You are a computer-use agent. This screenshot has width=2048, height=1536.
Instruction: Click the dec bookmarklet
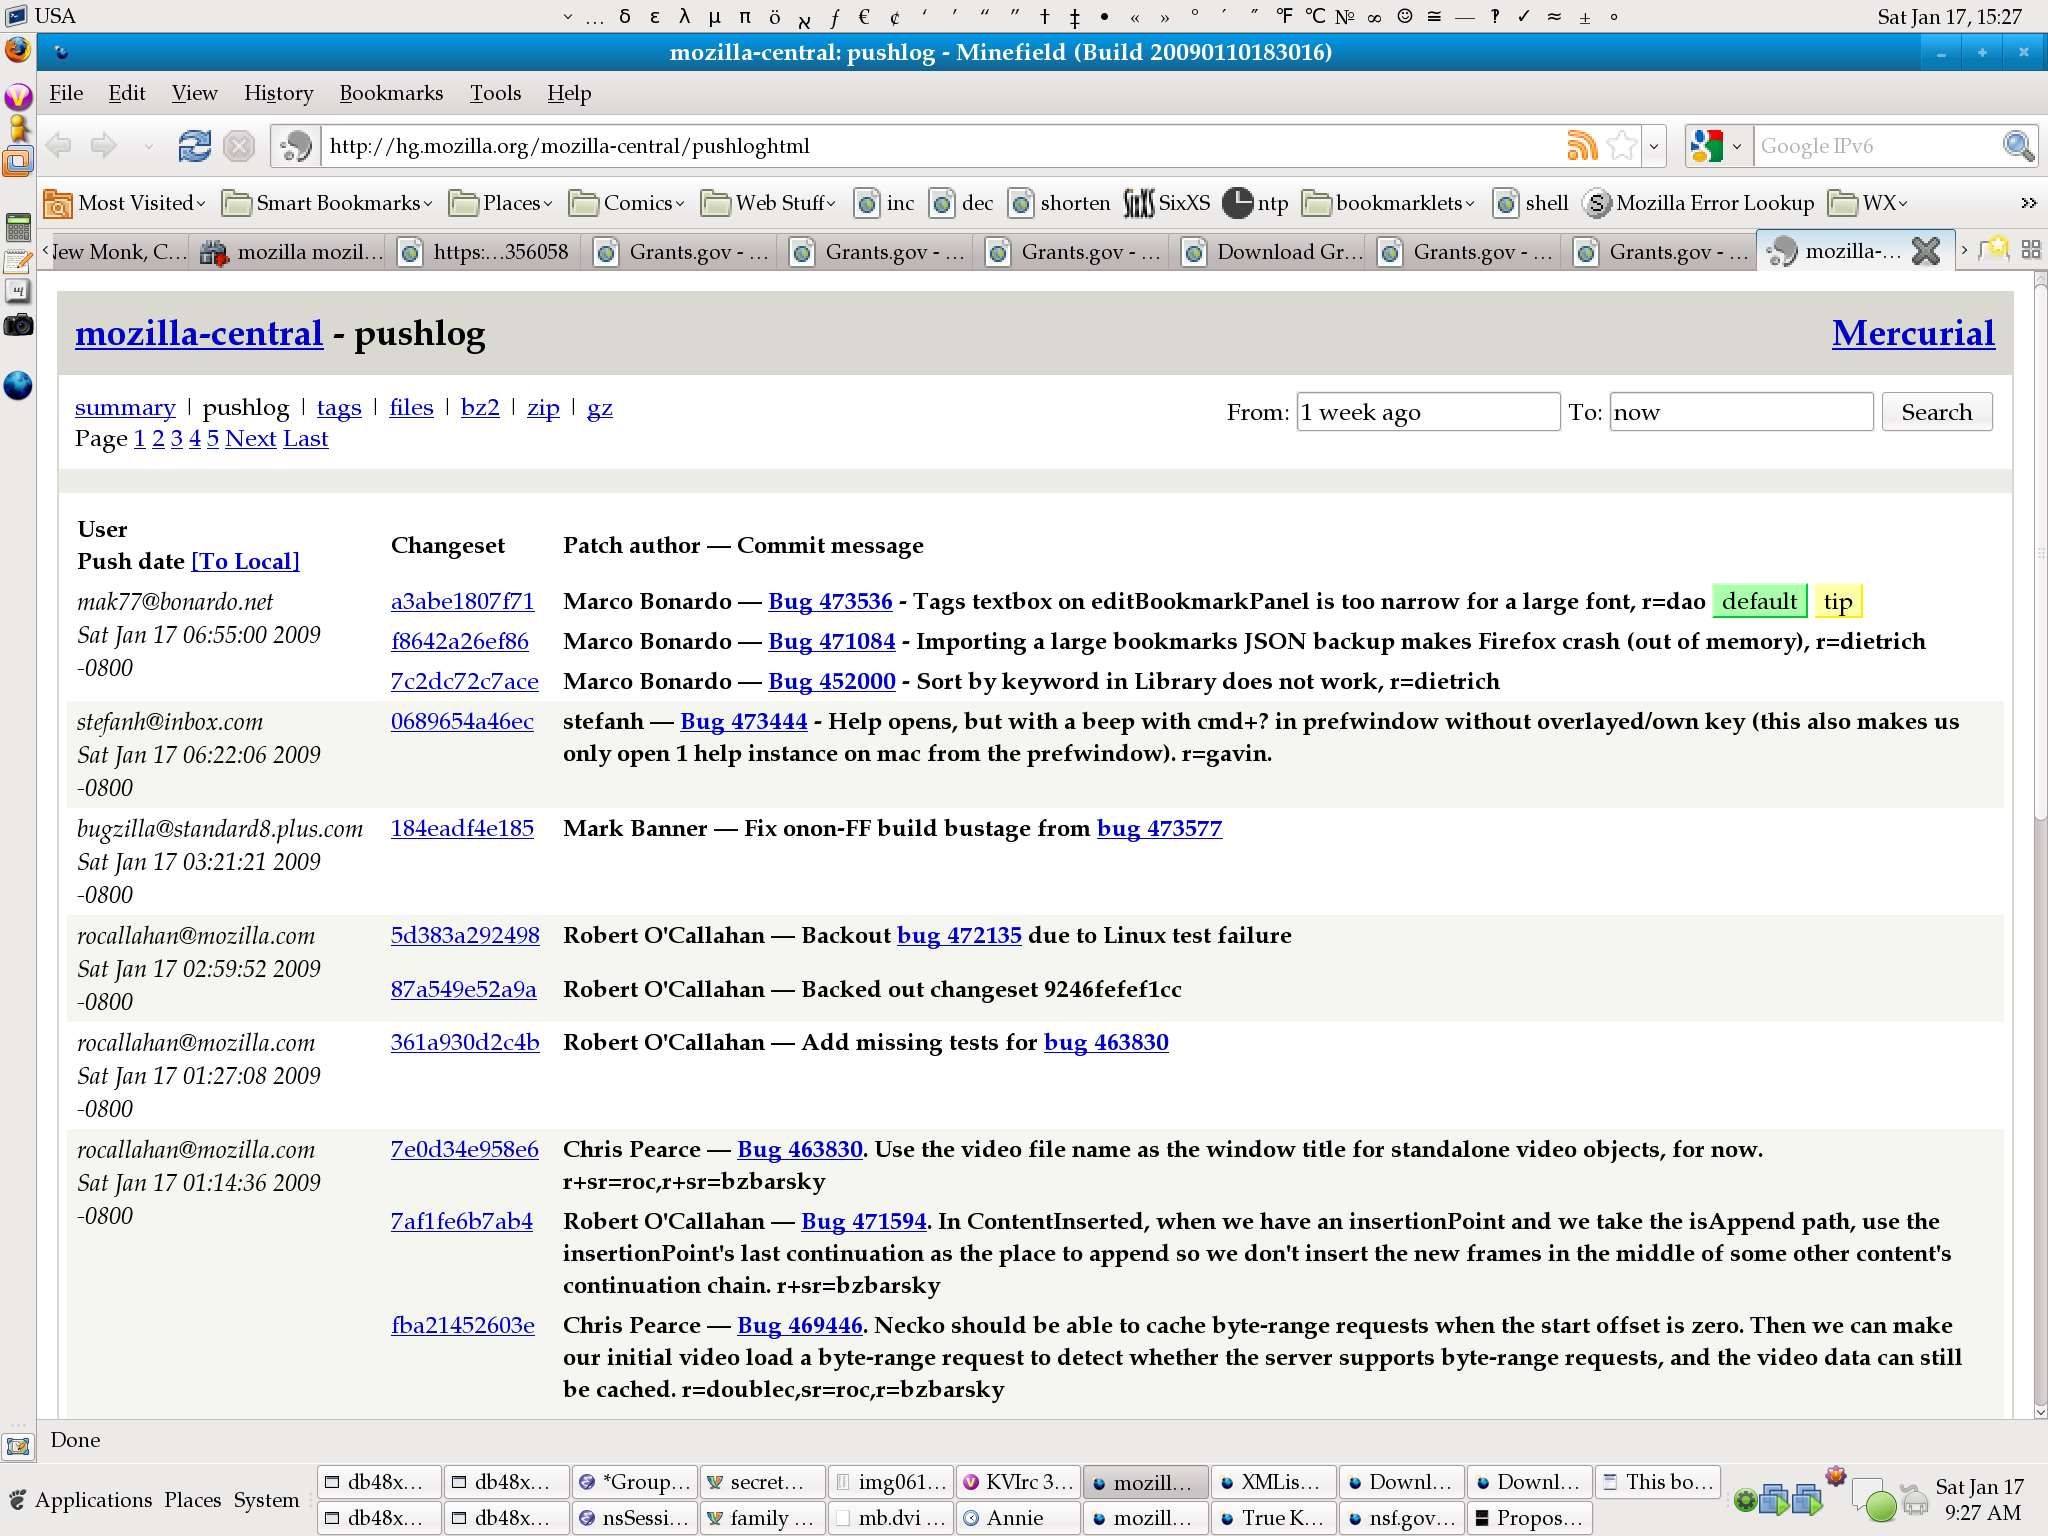click(962, 203)
